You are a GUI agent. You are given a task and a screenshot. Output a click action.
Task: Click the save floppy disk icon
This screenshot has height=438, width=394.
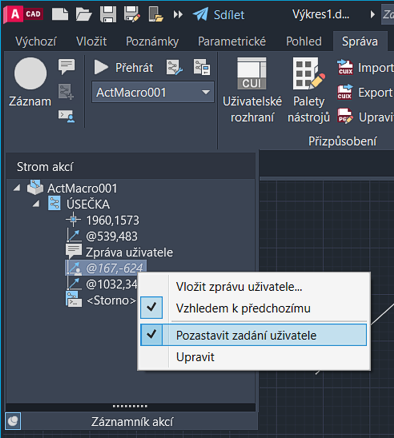tap(108, 14)
